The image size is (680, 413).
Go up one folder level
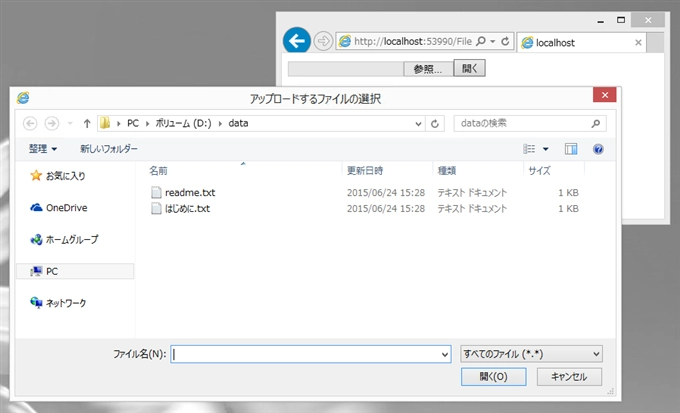pos(87,124)
